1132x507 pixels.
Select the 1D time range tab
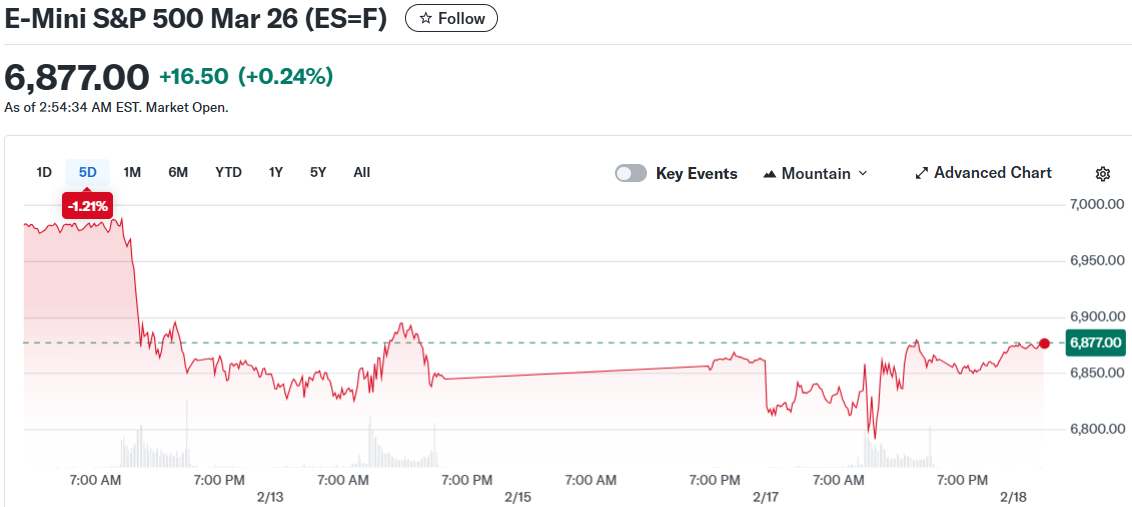click(x=44, y=172)
